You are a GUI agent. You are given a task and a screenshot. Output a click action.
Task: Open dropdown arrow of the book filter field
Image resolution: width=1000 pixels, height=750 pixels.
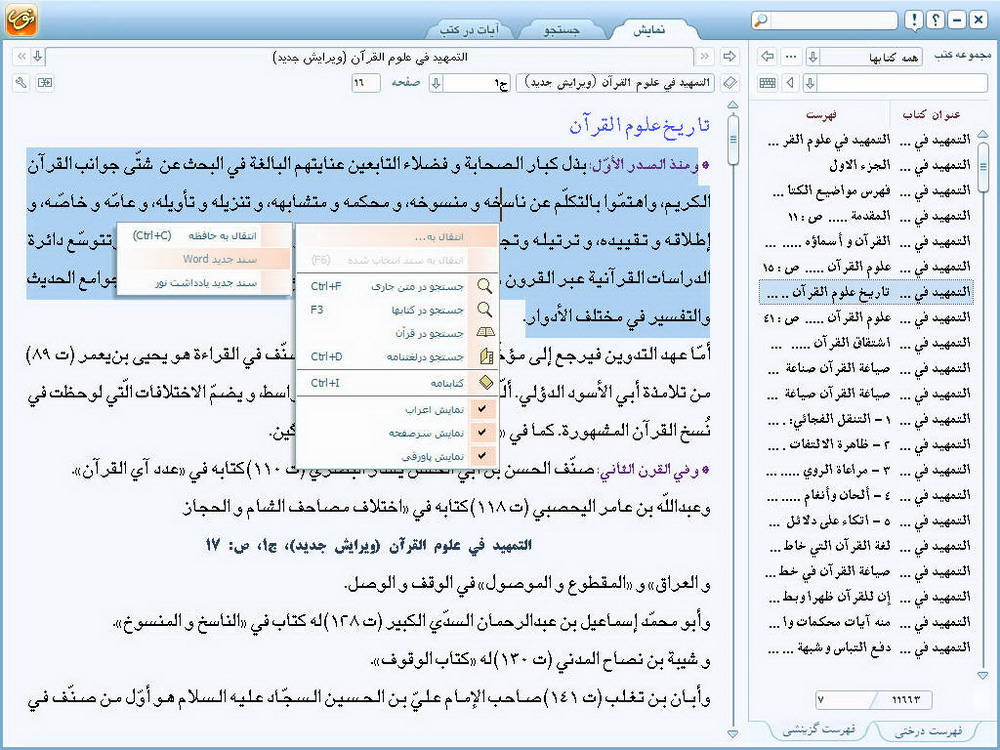click(811, 83)
